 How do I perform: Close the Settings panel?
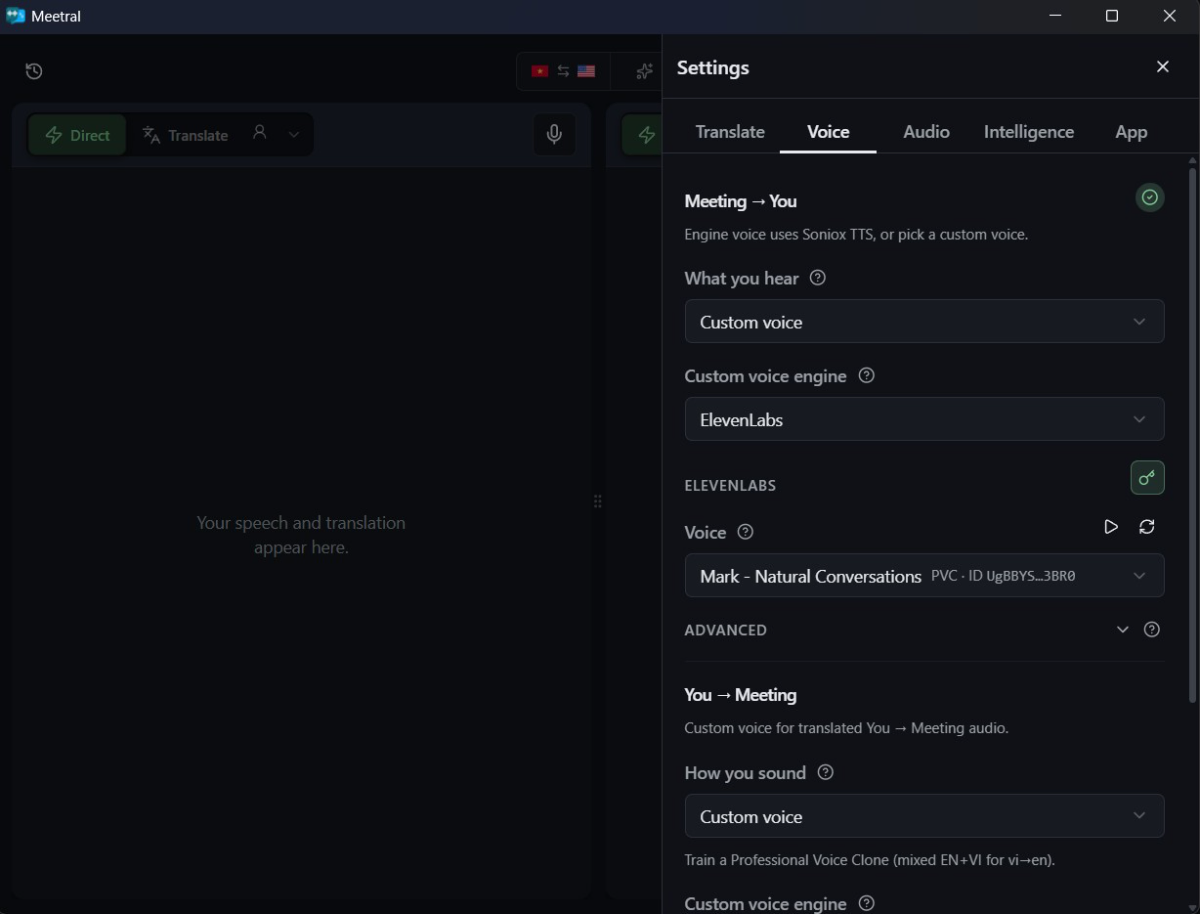click(x=1162, y=67)
